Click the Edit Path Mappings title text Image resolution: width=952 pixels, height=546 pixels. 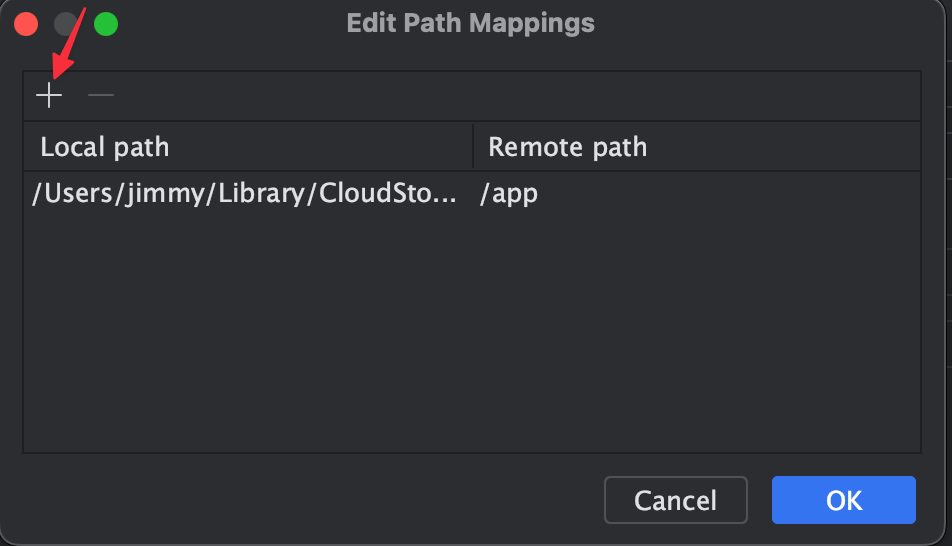[x=470, y=23]
